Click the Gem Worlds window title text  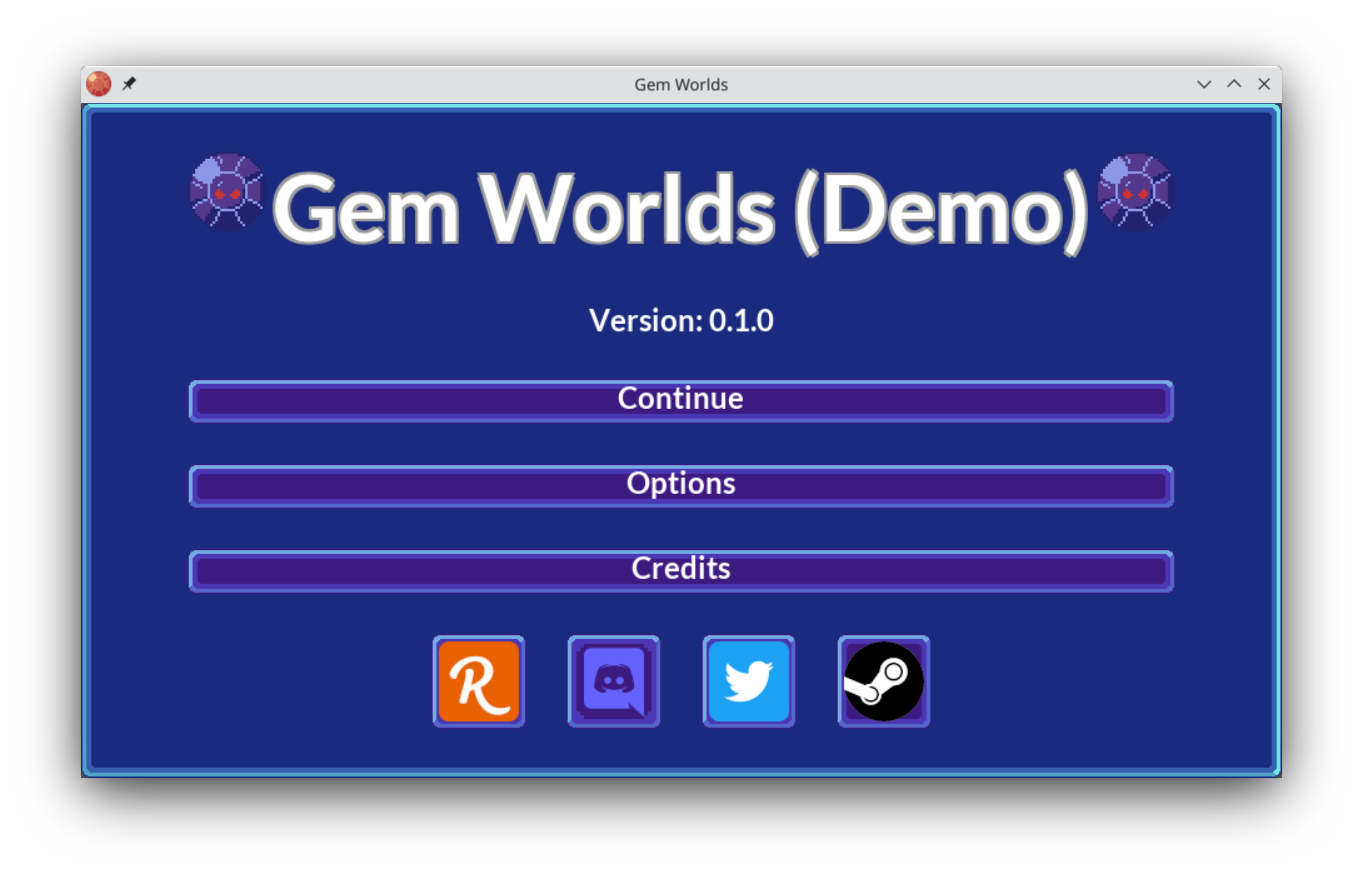click(x=681, y=85)
